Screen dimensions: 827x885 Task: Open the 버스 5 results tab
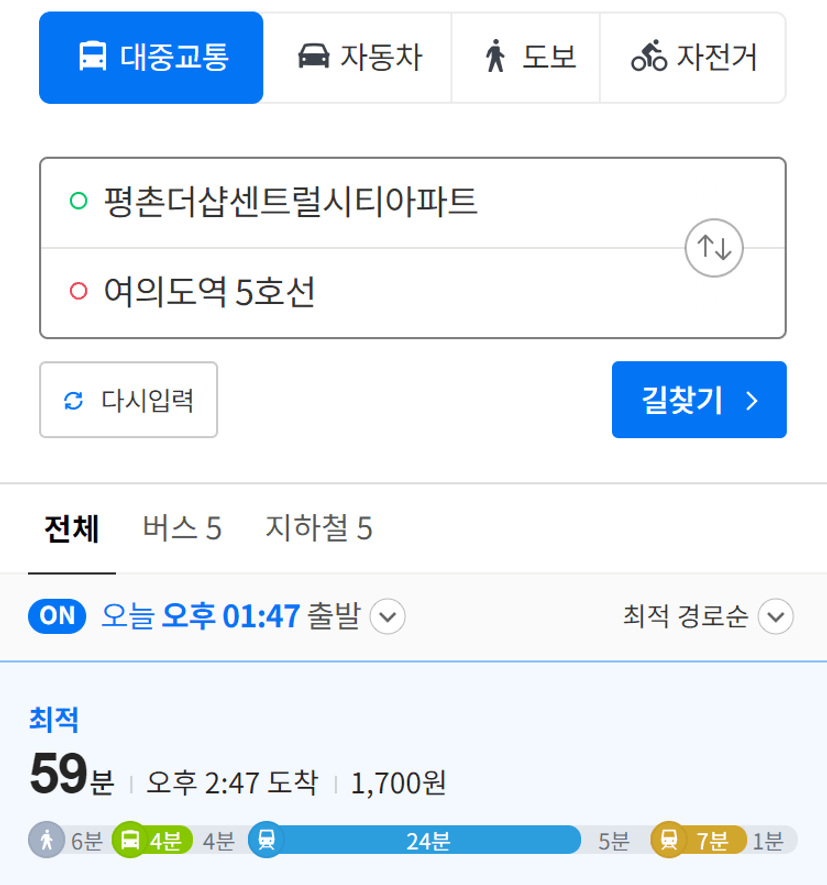coord(182,529)
